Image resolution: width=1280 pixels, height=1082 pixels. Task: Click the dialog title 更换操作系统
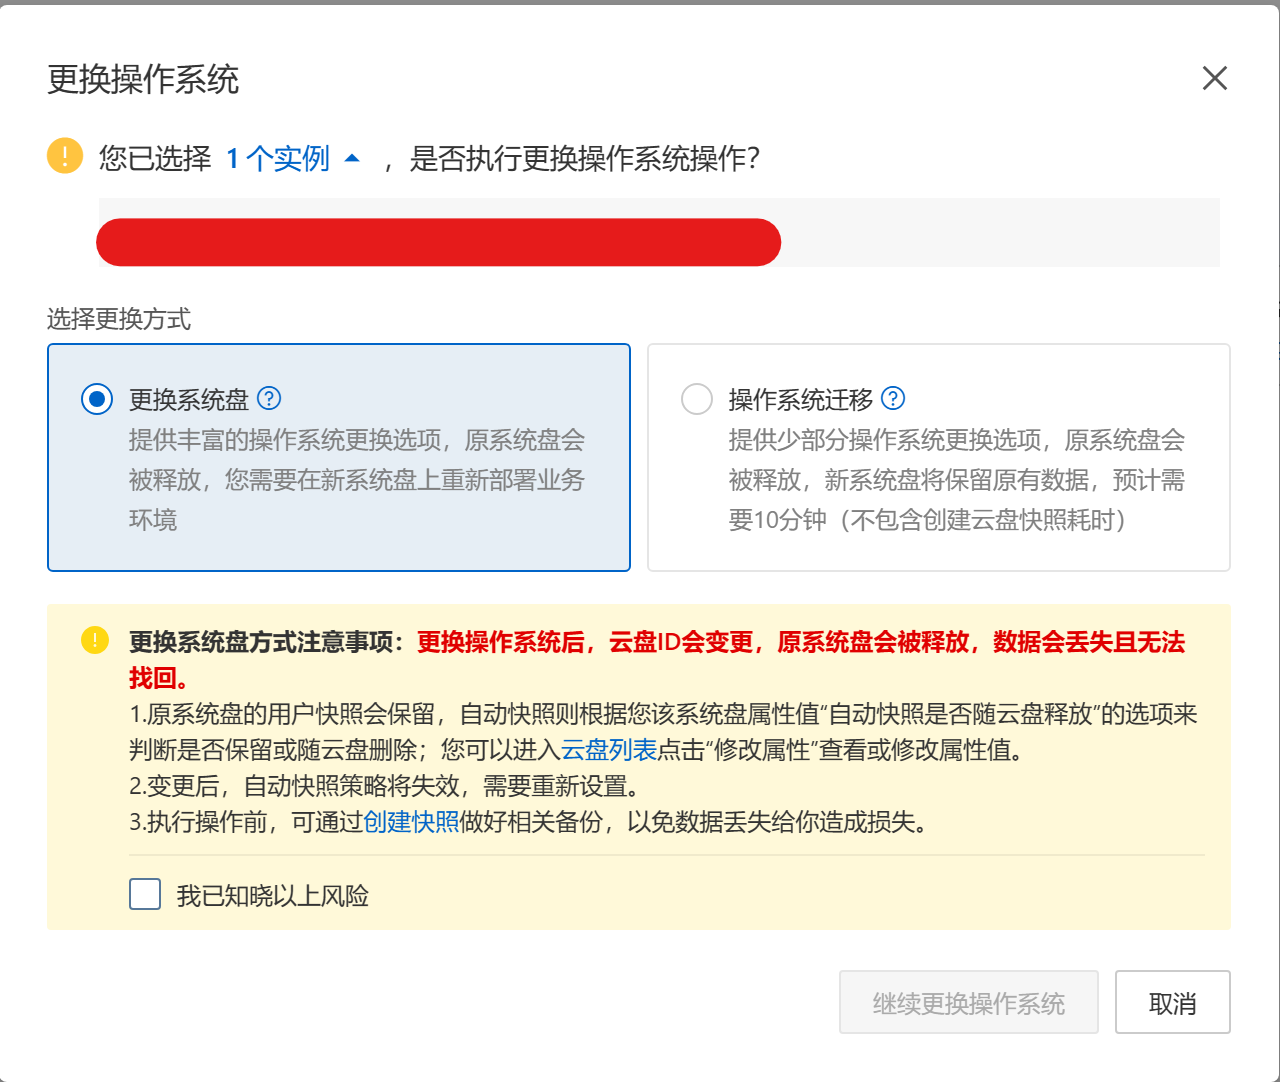pyautogui.click(x=143, y=80)
